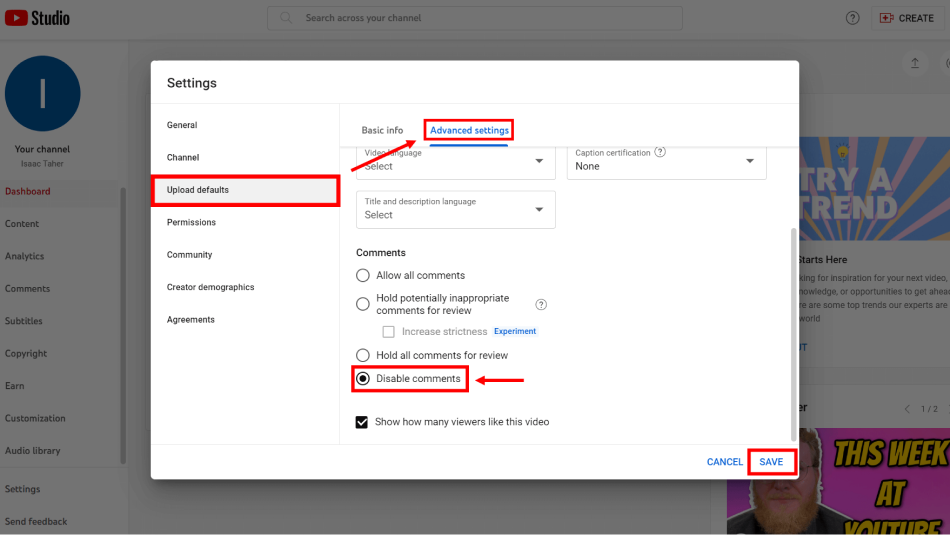Viewport: 950px width, 535px height.
Task: Open Settings in the left sidebar
Action: point(59,489)
